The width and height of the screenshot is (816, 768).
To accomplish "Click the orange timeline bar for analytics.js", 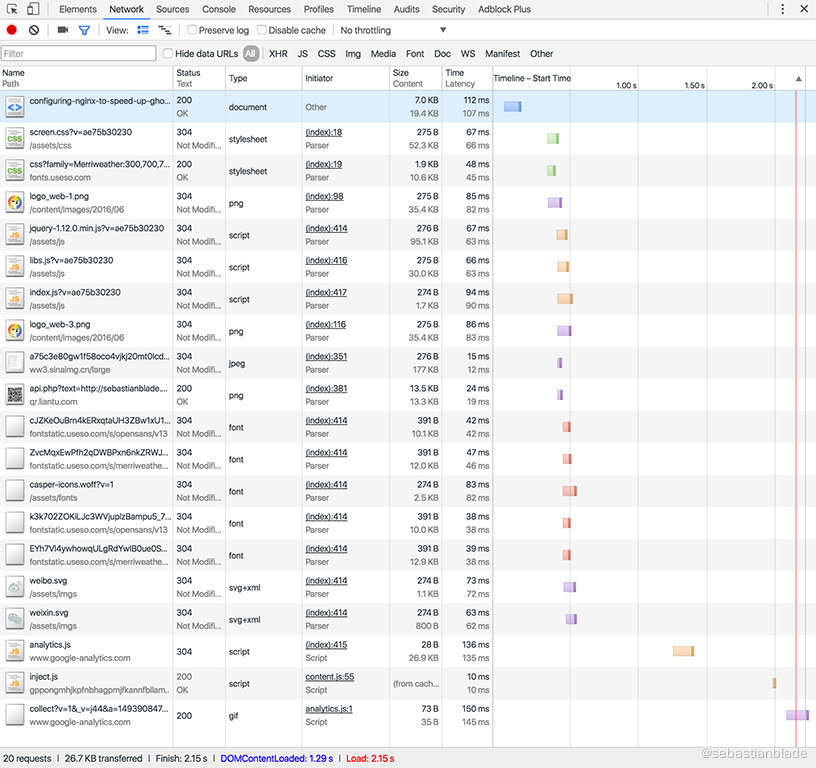I will click(683, 651).
